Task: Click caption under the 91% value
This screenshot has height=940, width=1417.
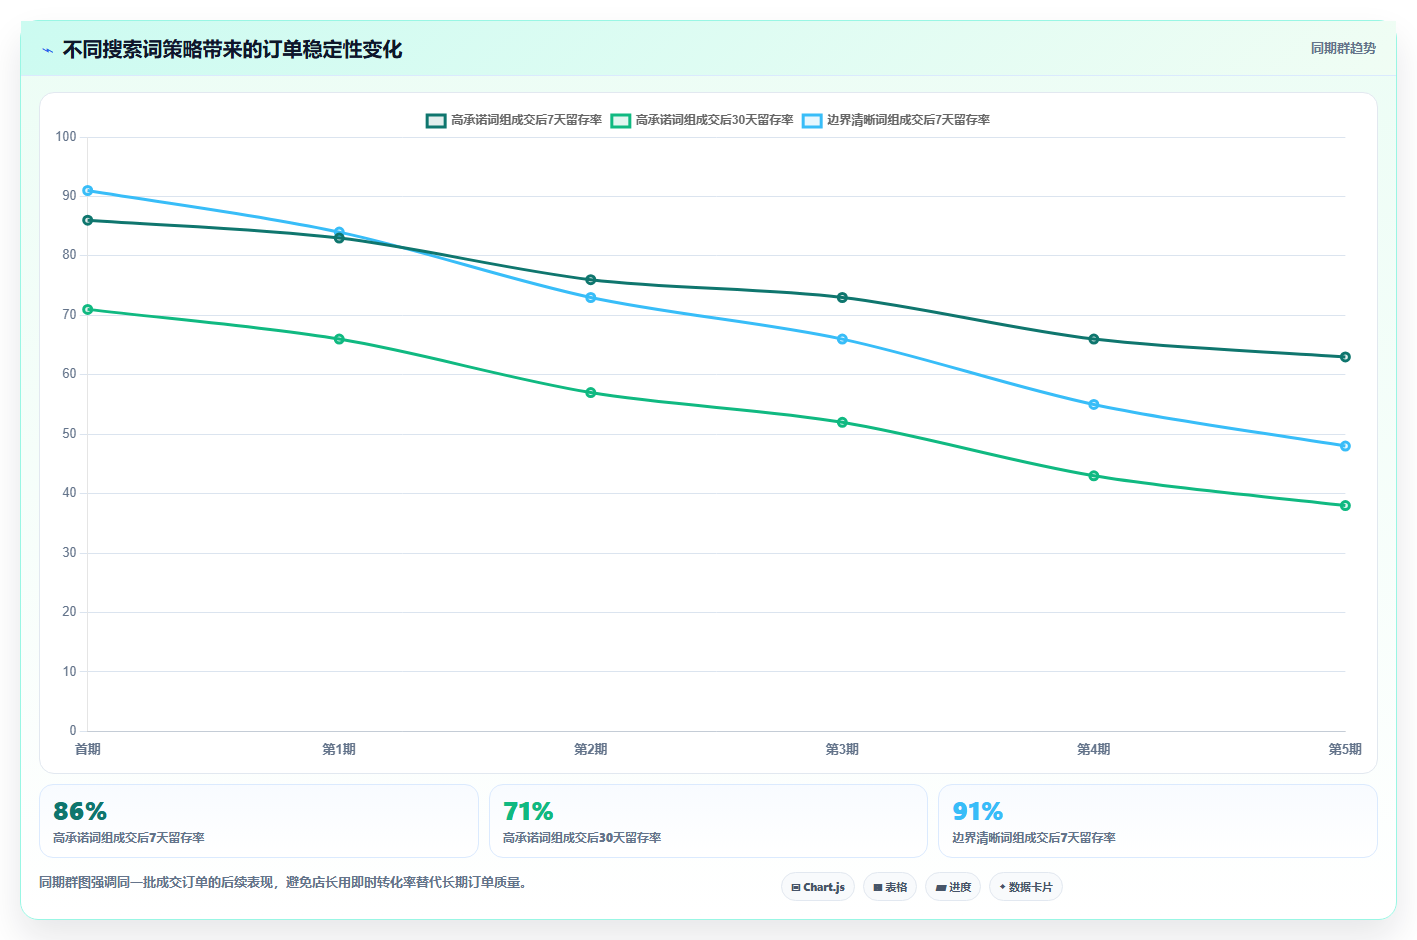Action: [1034, 838]
